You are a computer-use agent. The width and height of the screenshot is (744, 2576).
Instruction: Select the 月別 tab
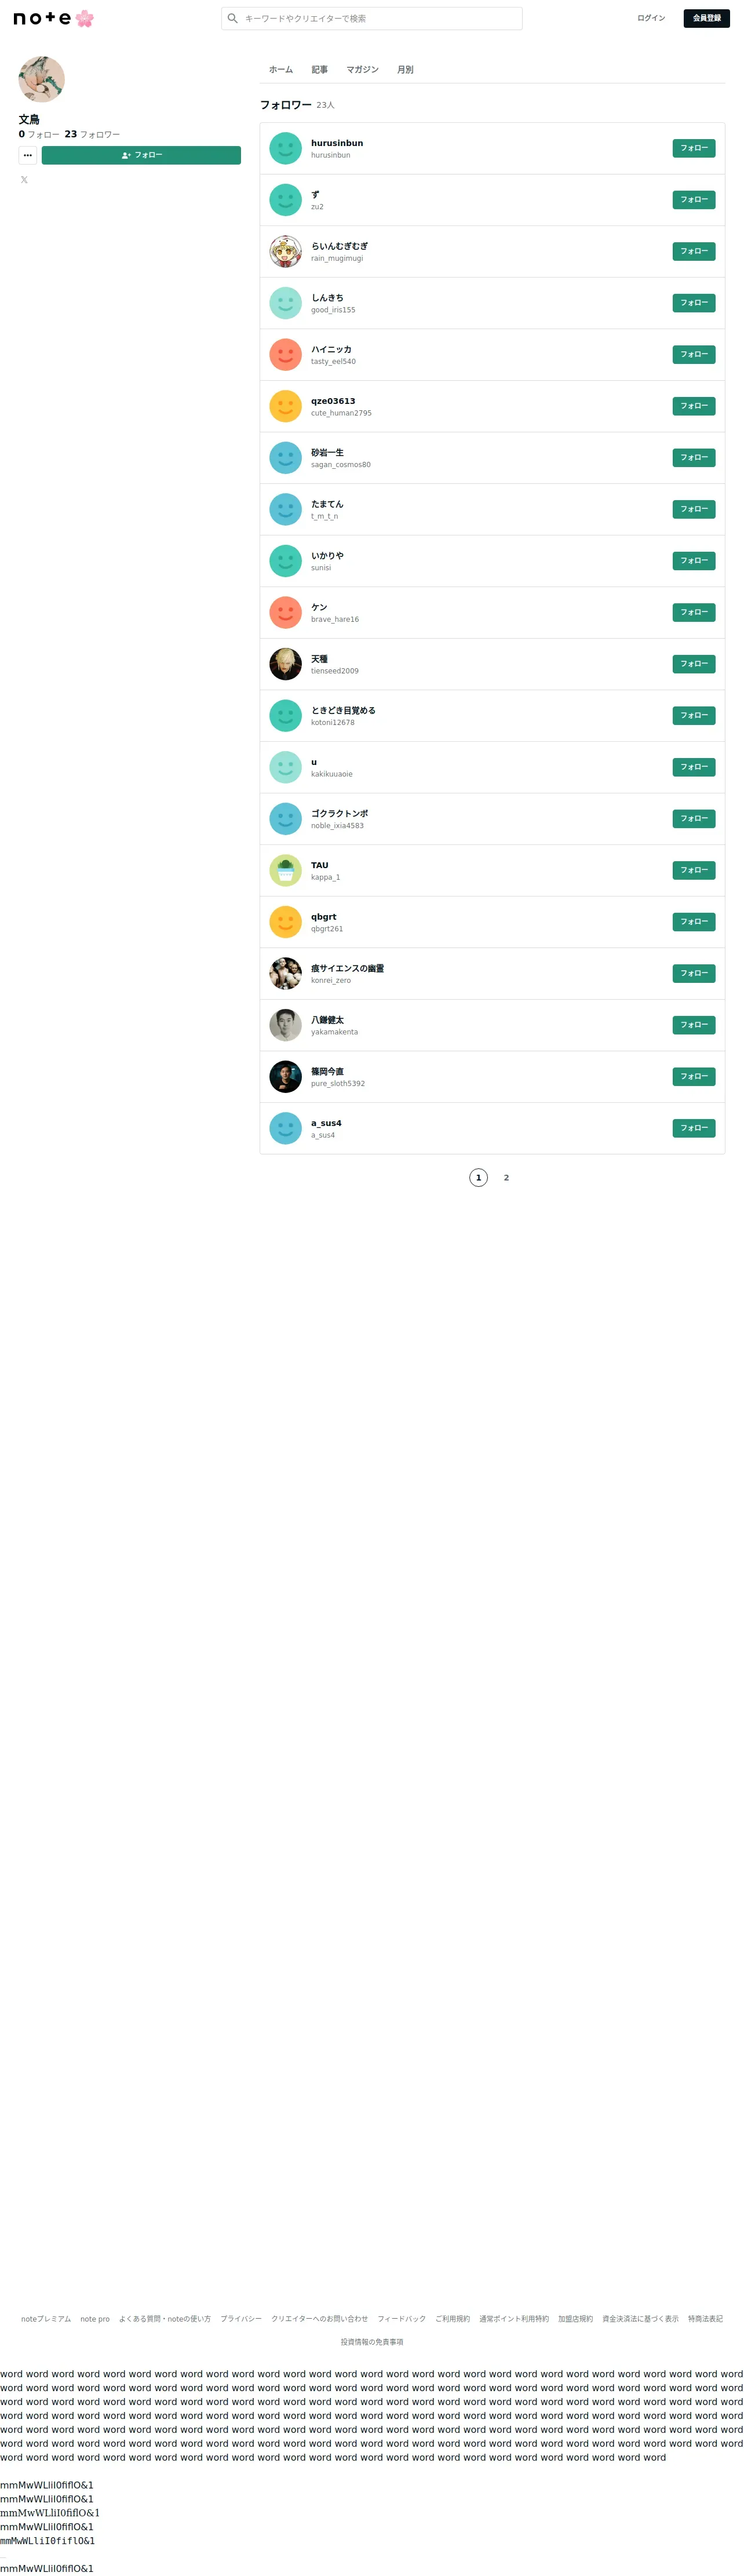click(x=405, y=70)
